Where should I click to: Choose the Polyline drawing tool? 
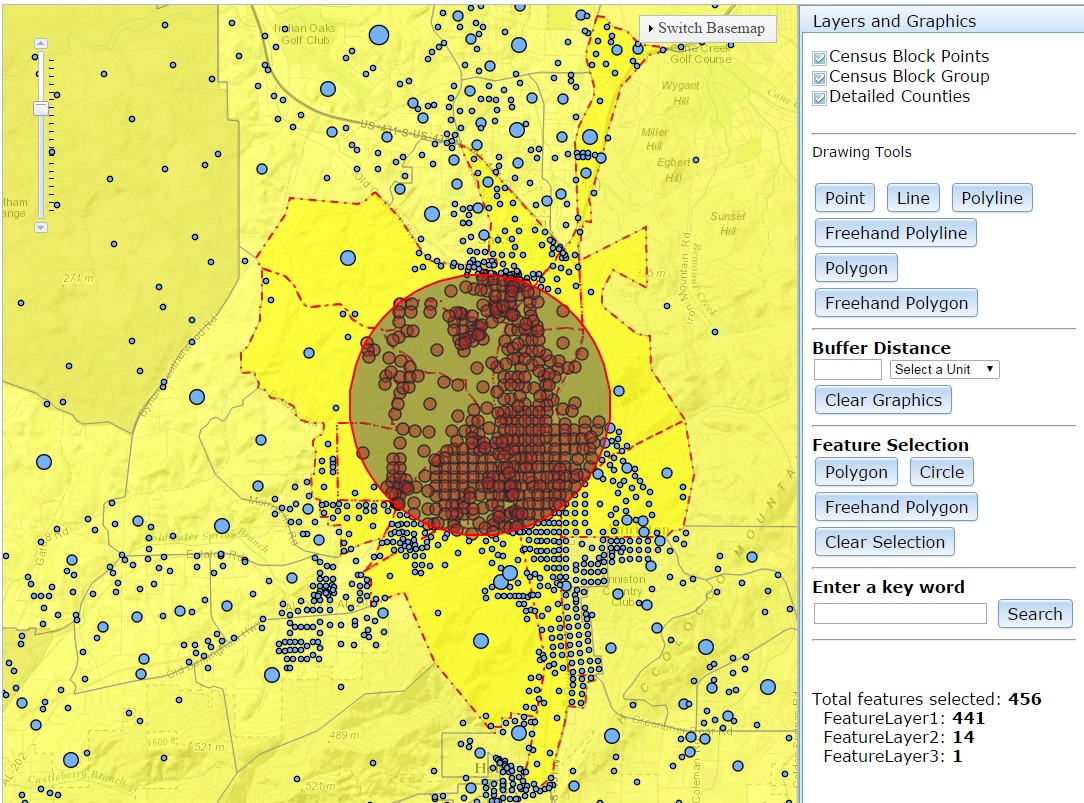coord(992,198)
